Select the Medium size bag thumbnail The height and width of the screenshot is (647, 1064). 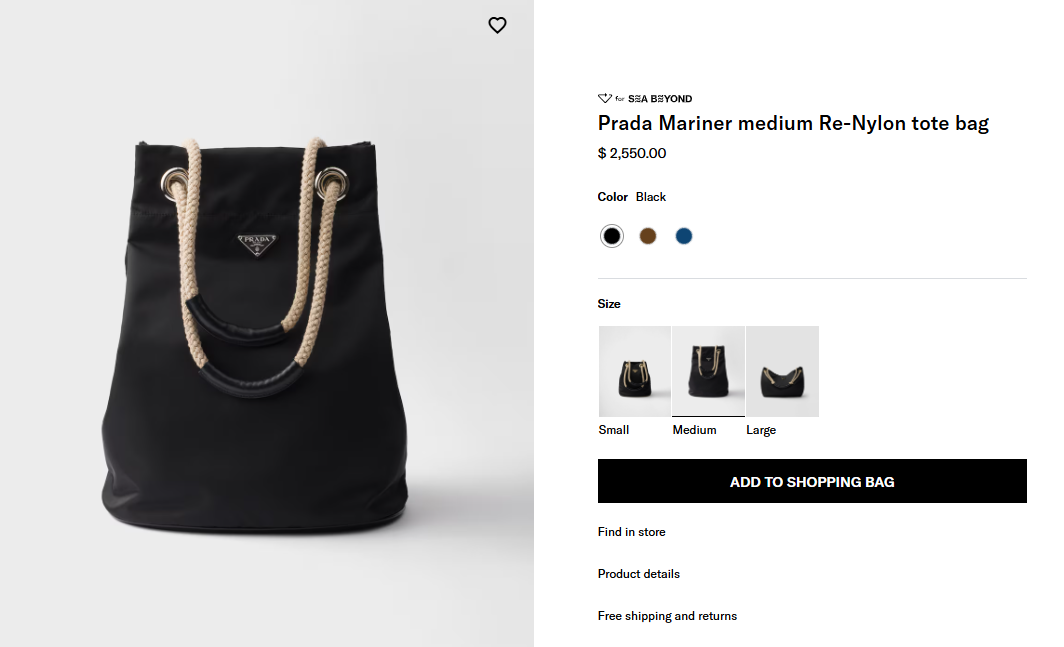(x=708, y=371)
